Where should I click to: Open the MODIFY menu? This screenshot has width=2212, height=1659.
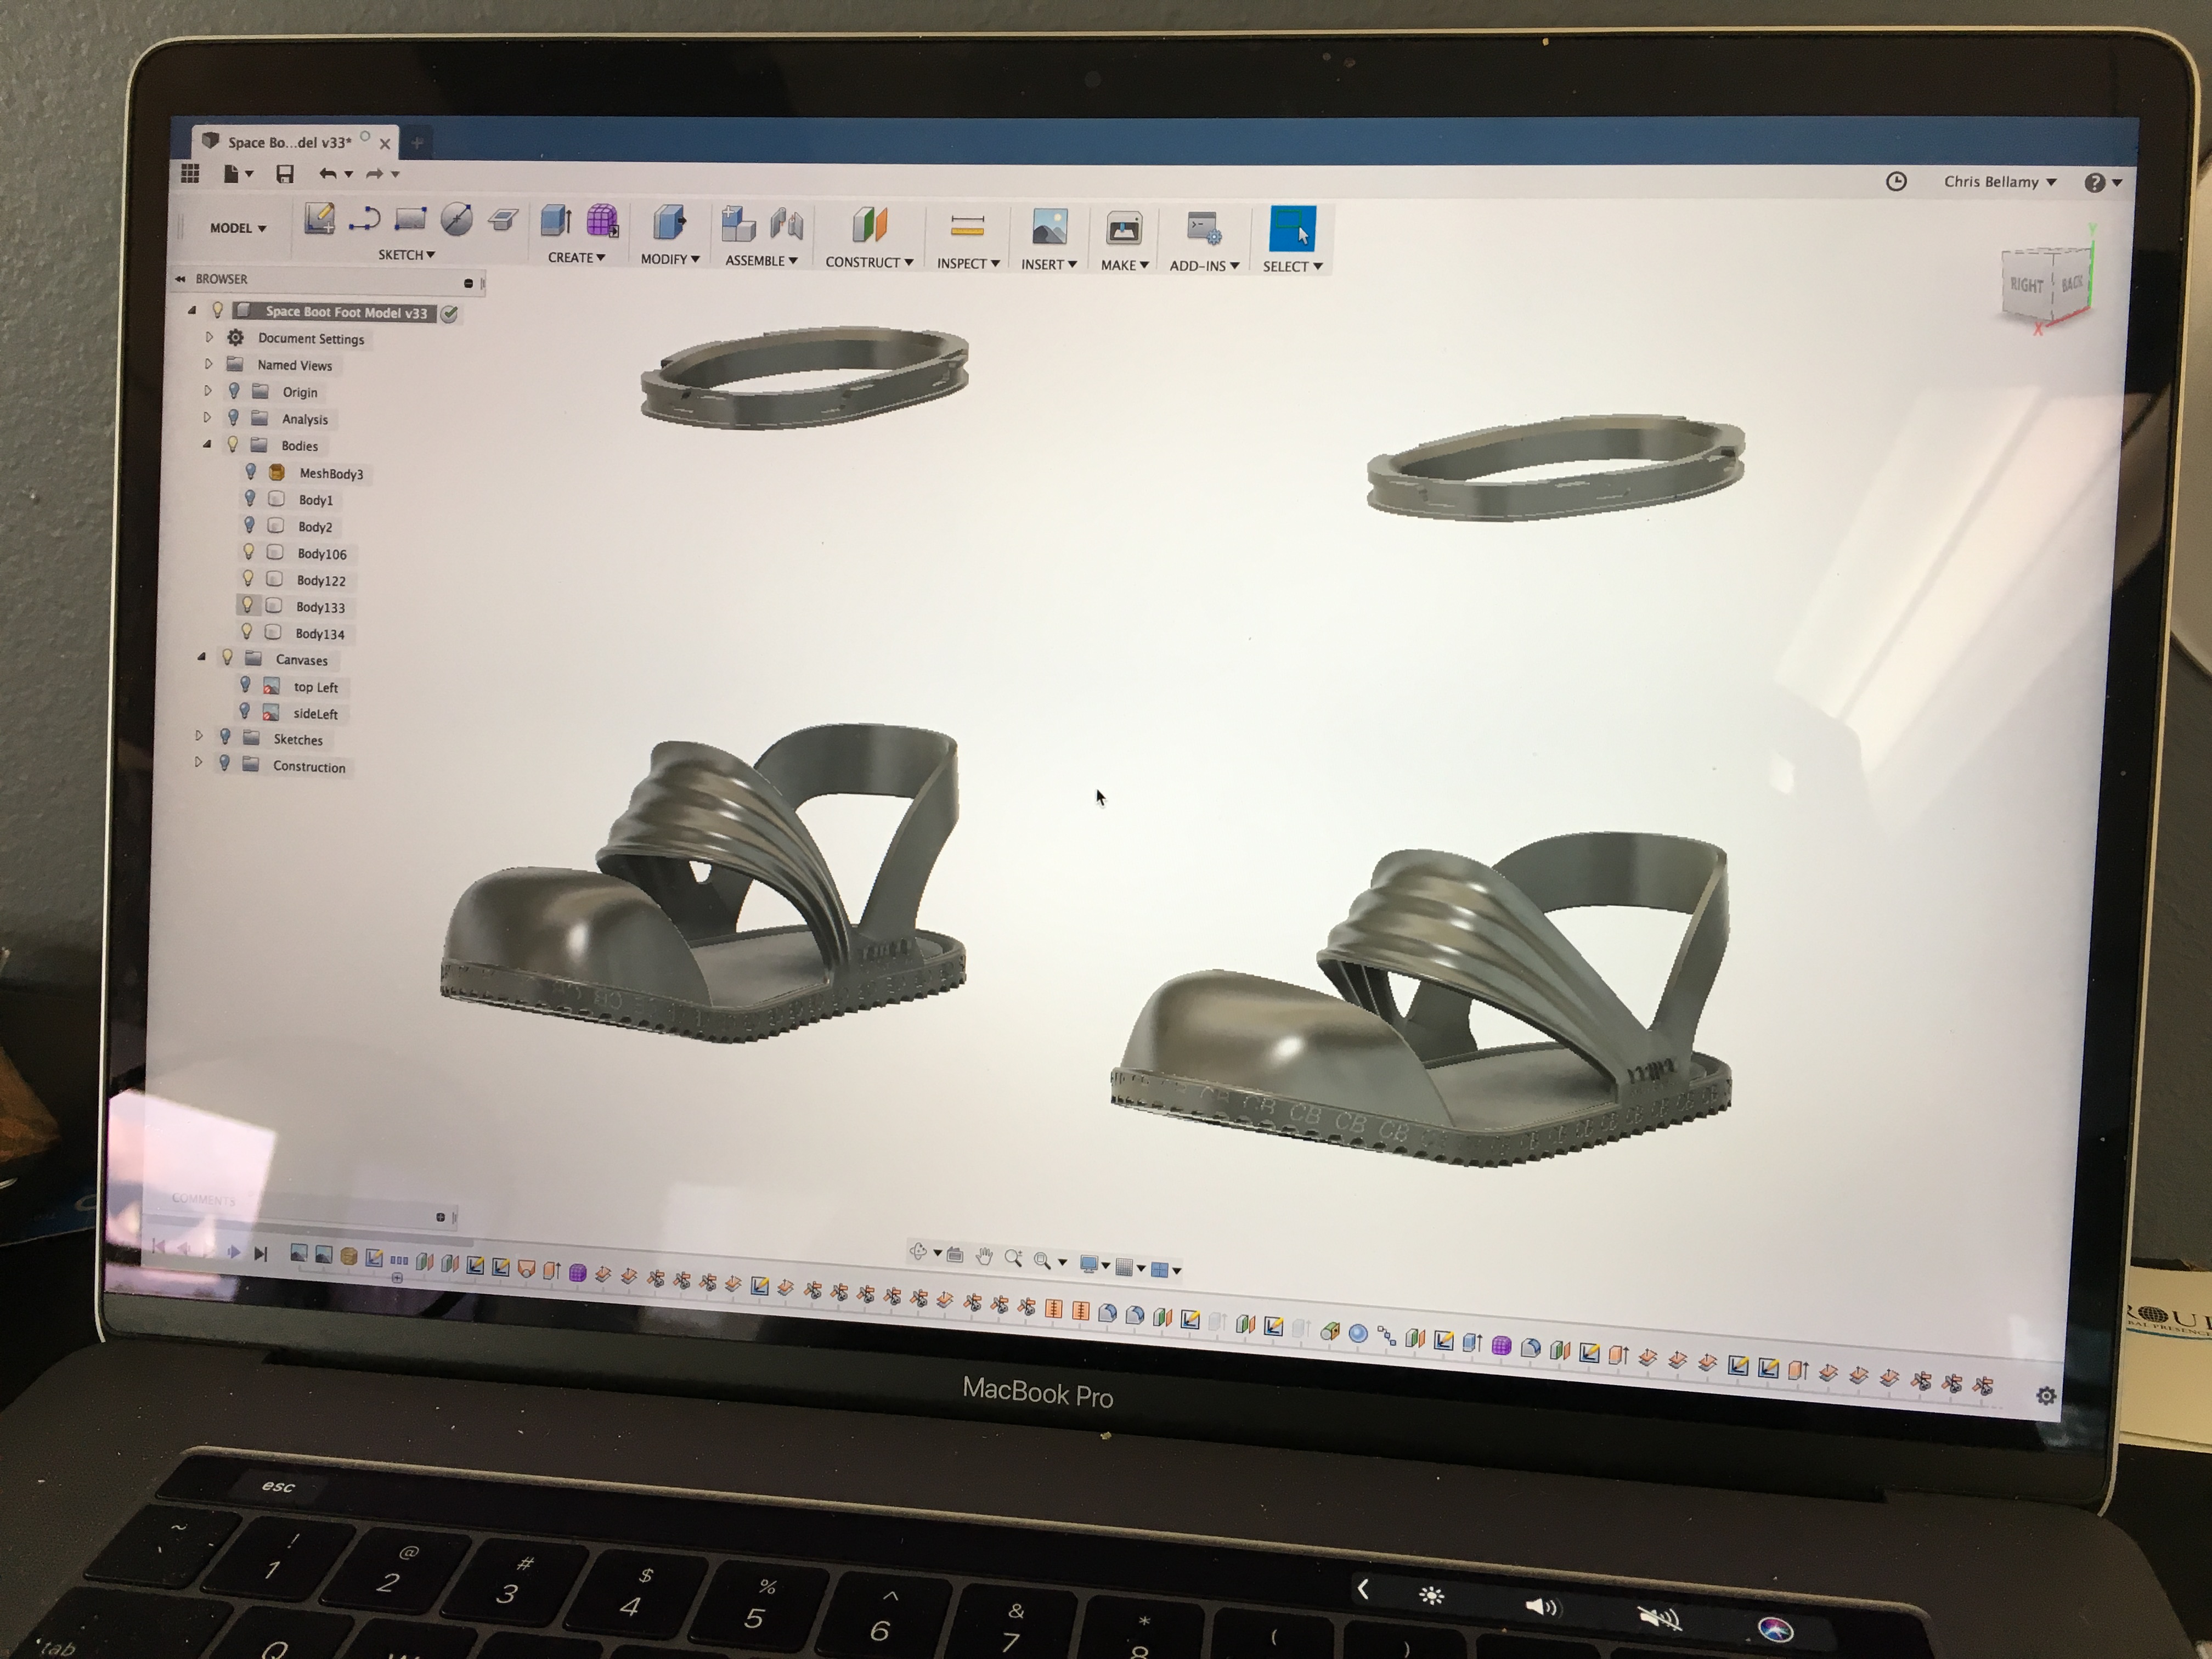[x=669, y=259]
